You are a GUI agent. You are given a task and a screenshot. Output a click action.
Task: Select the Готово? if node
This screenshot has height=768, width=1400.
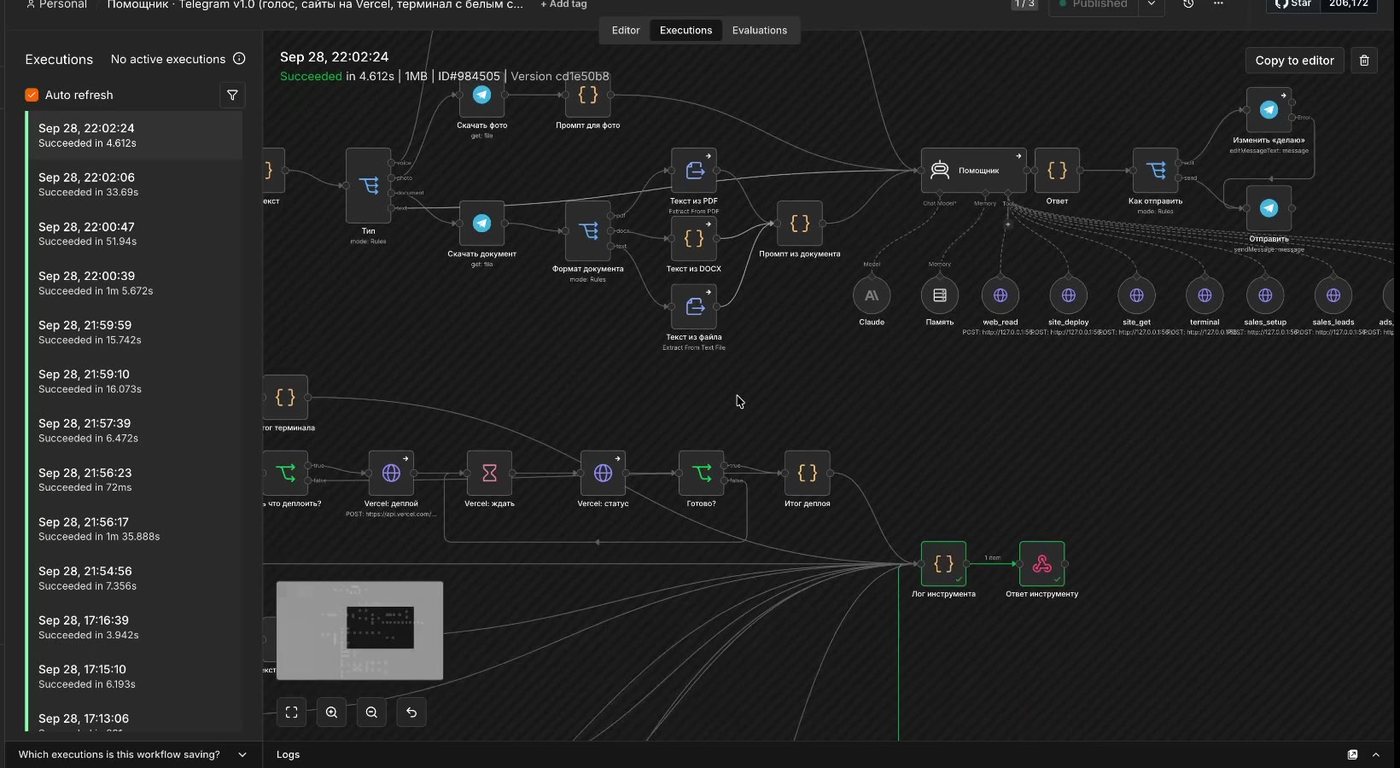702,473
